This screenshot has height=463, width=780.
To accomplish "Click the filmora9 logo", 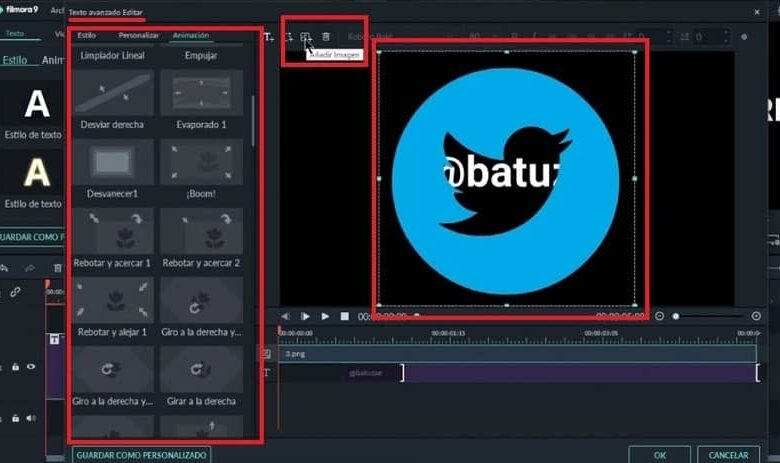I will pyautogui.click(x=20, y=9).
